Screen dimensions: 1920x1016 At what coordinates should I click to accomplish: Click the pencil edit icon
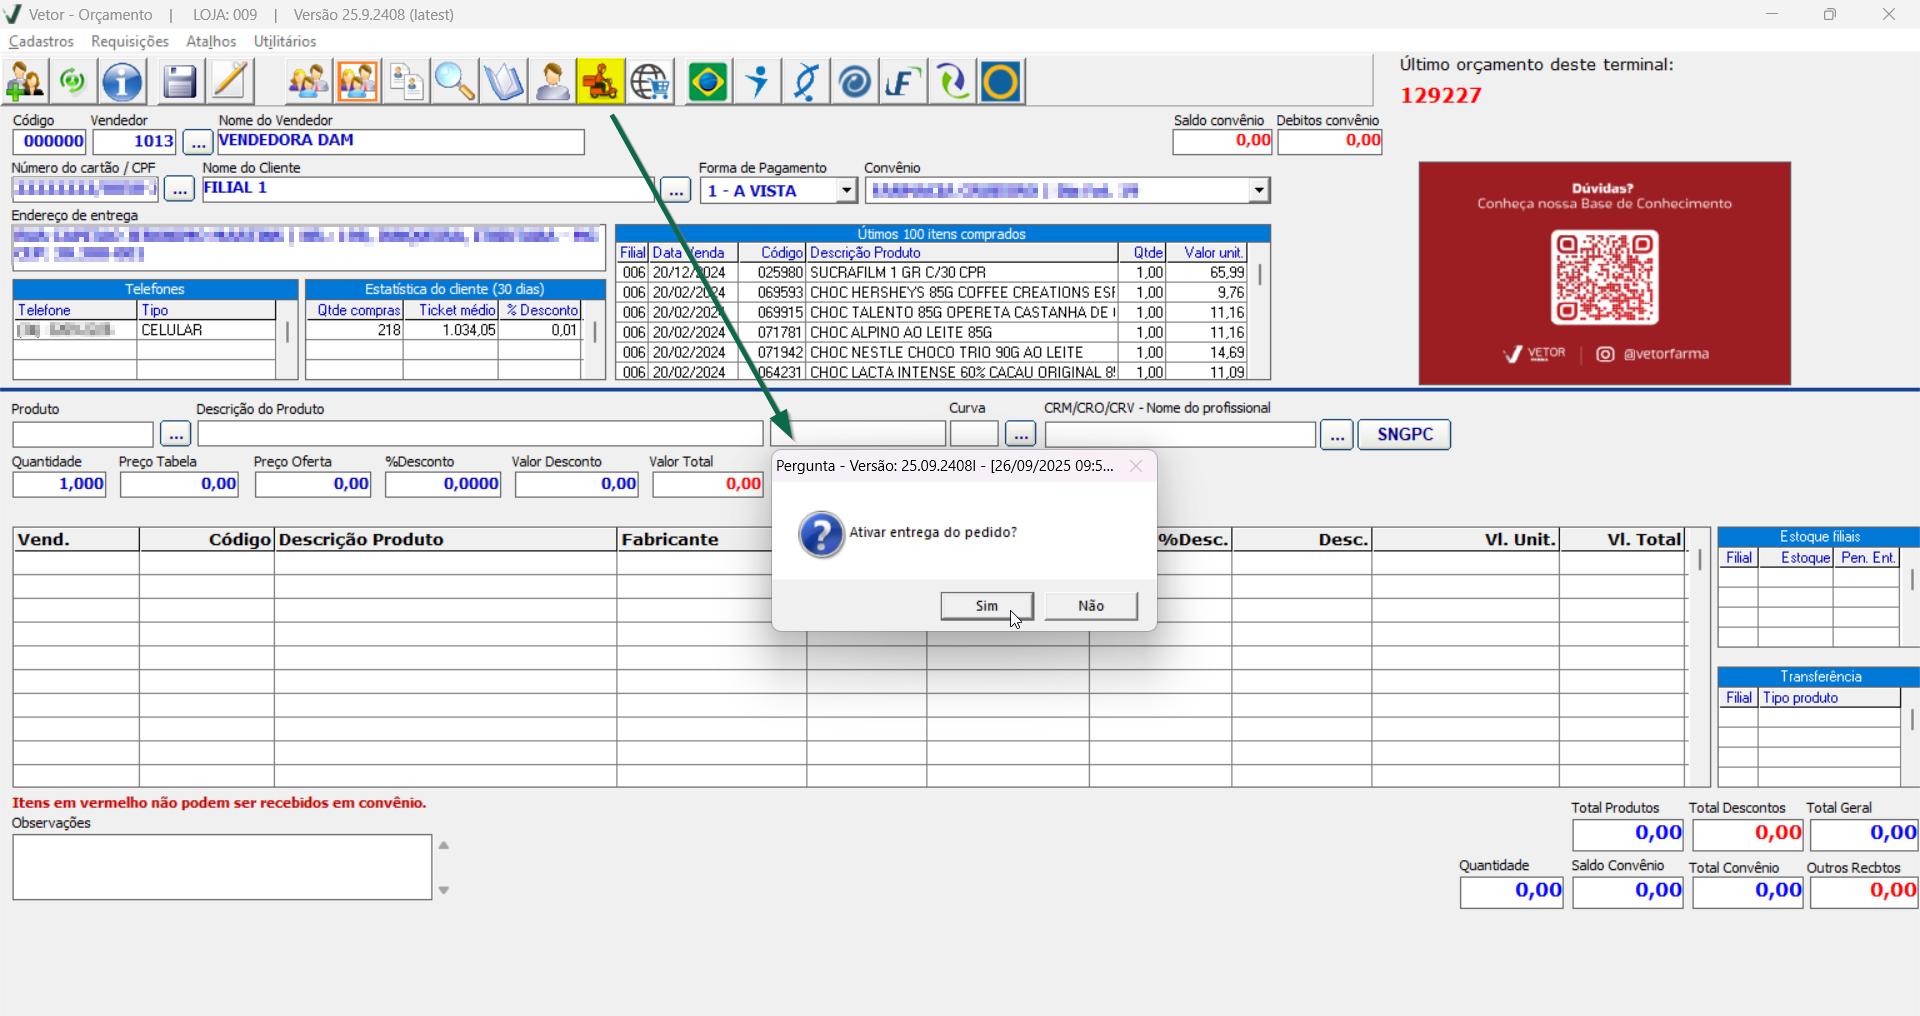[x=230, y=82]
